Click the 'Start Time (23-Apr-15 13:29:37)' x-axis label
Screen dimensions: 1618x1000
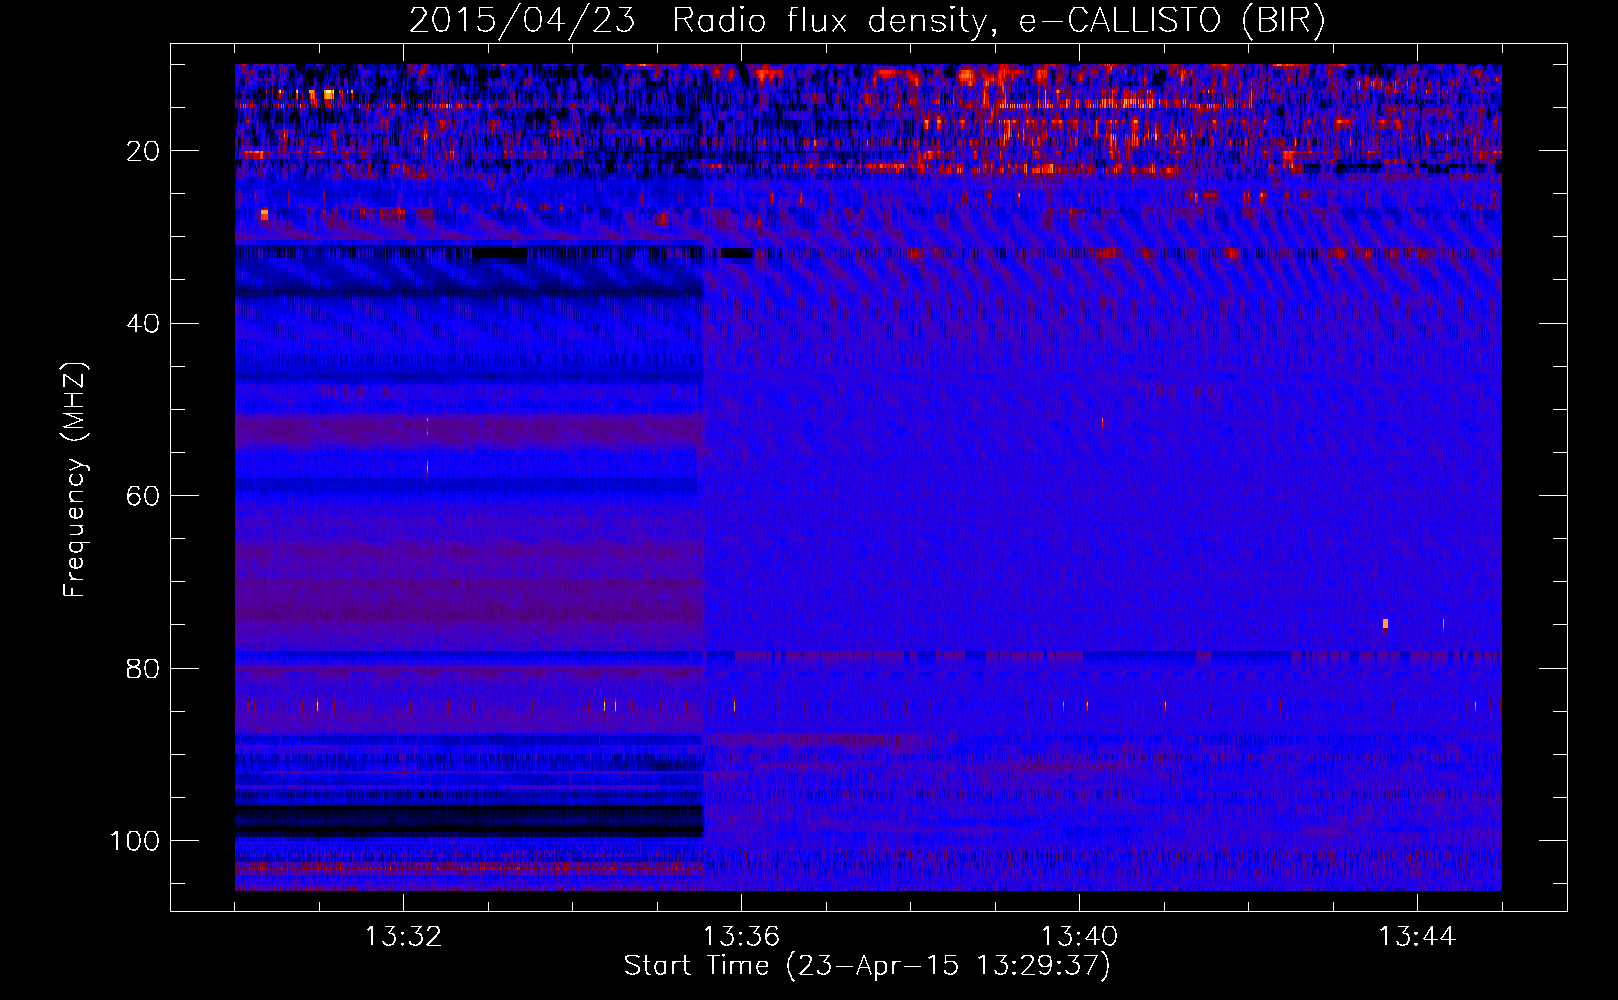click(867, 966)
